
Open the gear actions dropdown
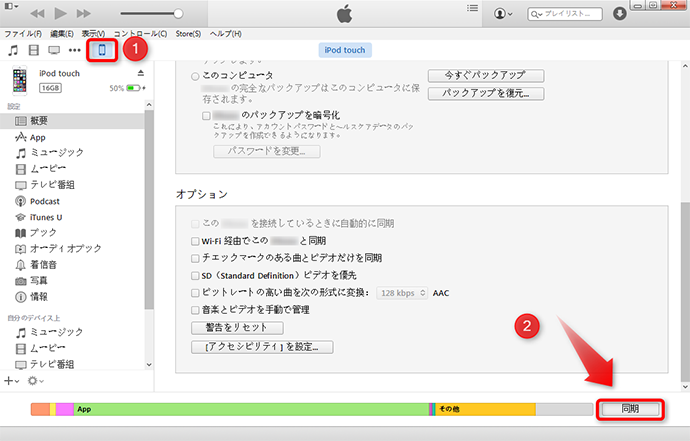(35, 381)
